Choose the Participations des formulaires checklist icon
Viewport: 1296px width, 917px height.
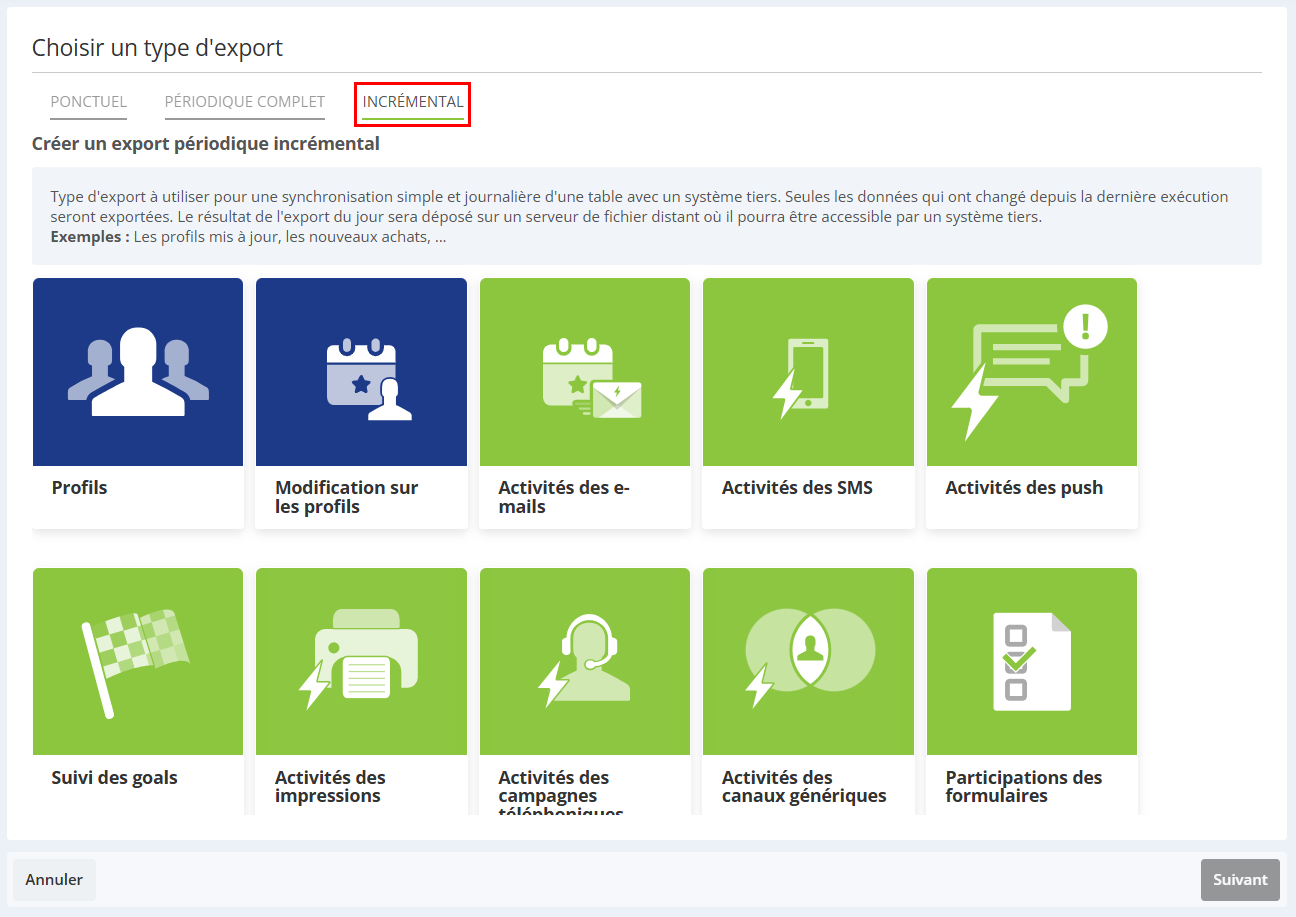click(1032, 661)
